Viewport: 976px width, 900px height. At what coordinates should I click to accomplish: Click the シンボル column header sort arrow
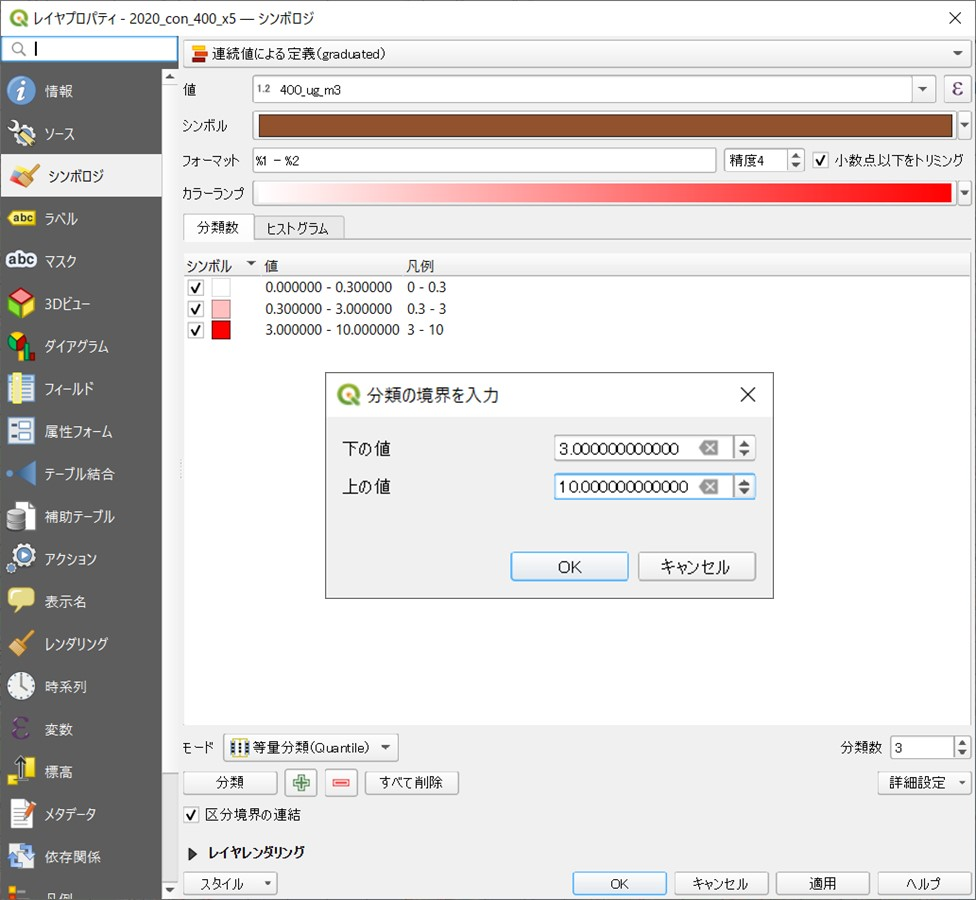251,264
